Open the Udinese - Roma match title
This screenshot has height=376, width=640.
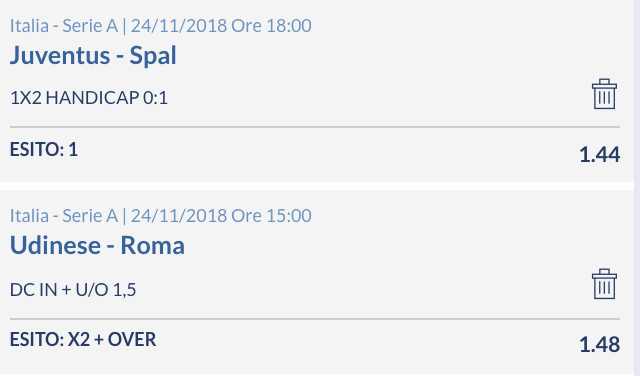coord(97,245)
